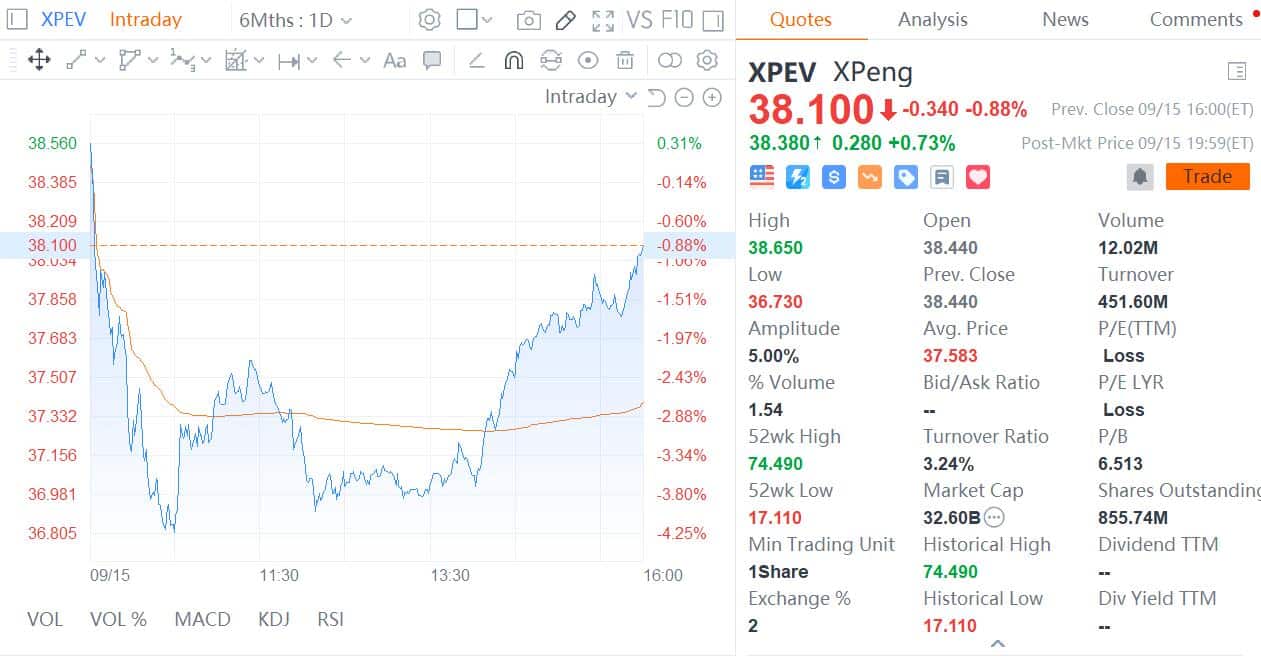Toggle the crosshair move tool
1261x656 pixels.
pyautogui.click(x=40, y=60)
